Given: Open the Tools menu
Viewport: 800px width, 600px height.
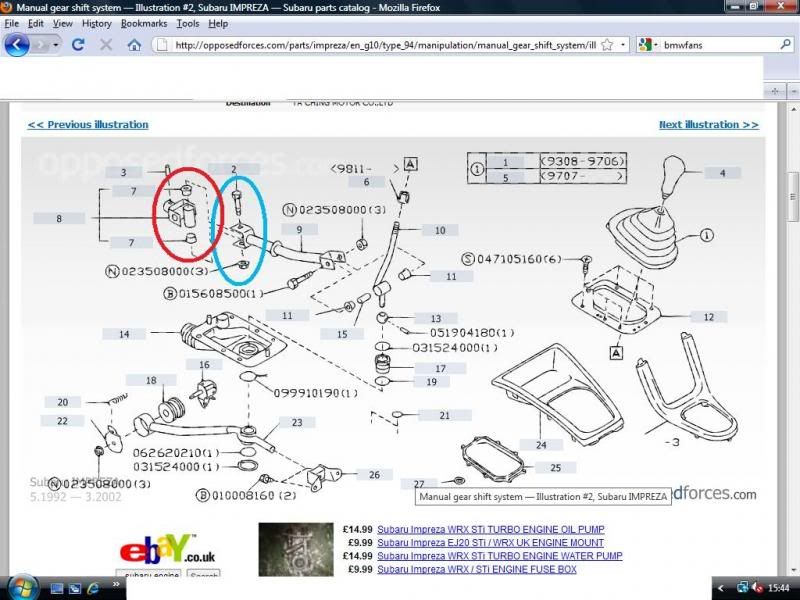Looking at the screenshot, I should pos(188,23).
